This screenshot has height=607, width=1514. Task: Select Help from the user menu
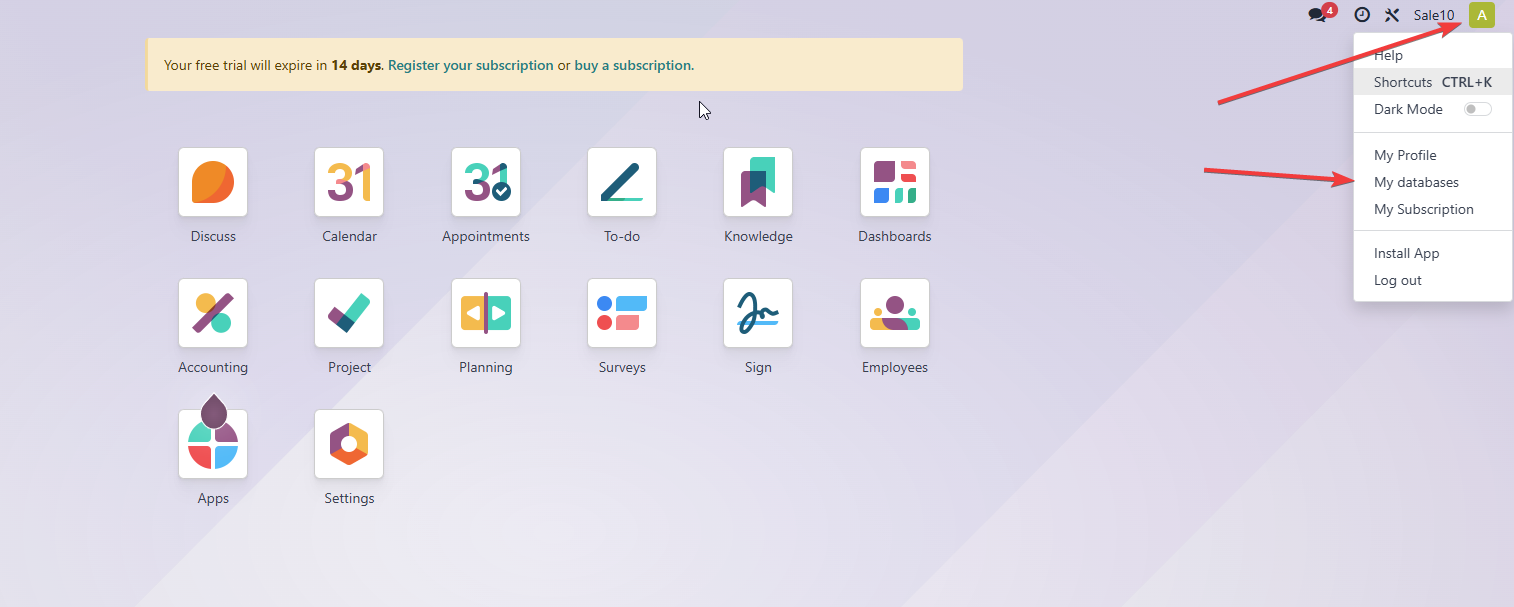(1433, 55)
